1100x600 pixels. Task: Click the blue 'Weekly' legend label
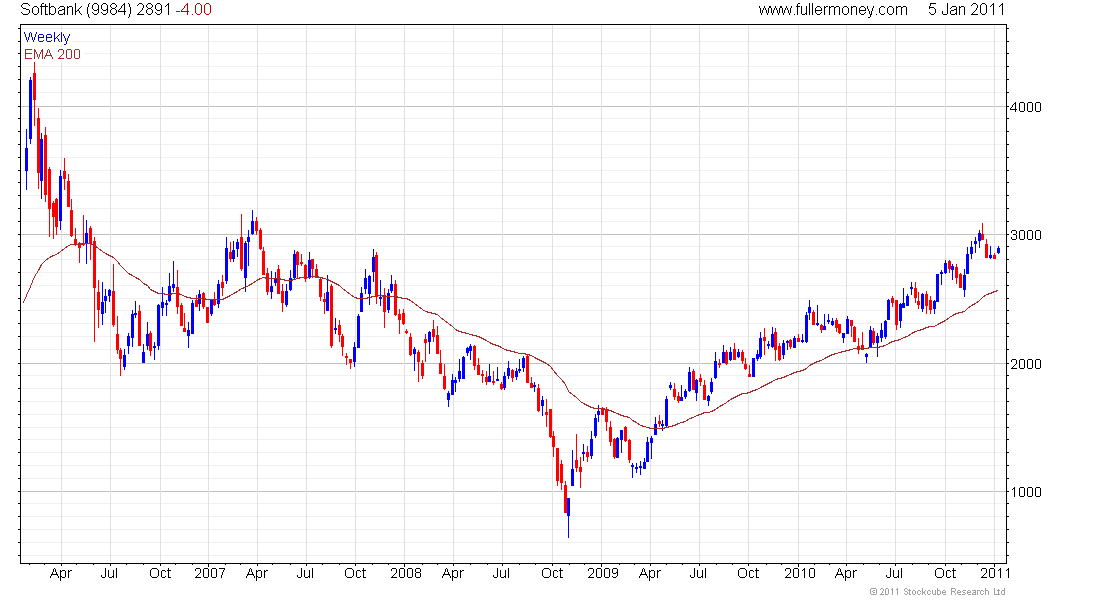click(x=47, y=37)
